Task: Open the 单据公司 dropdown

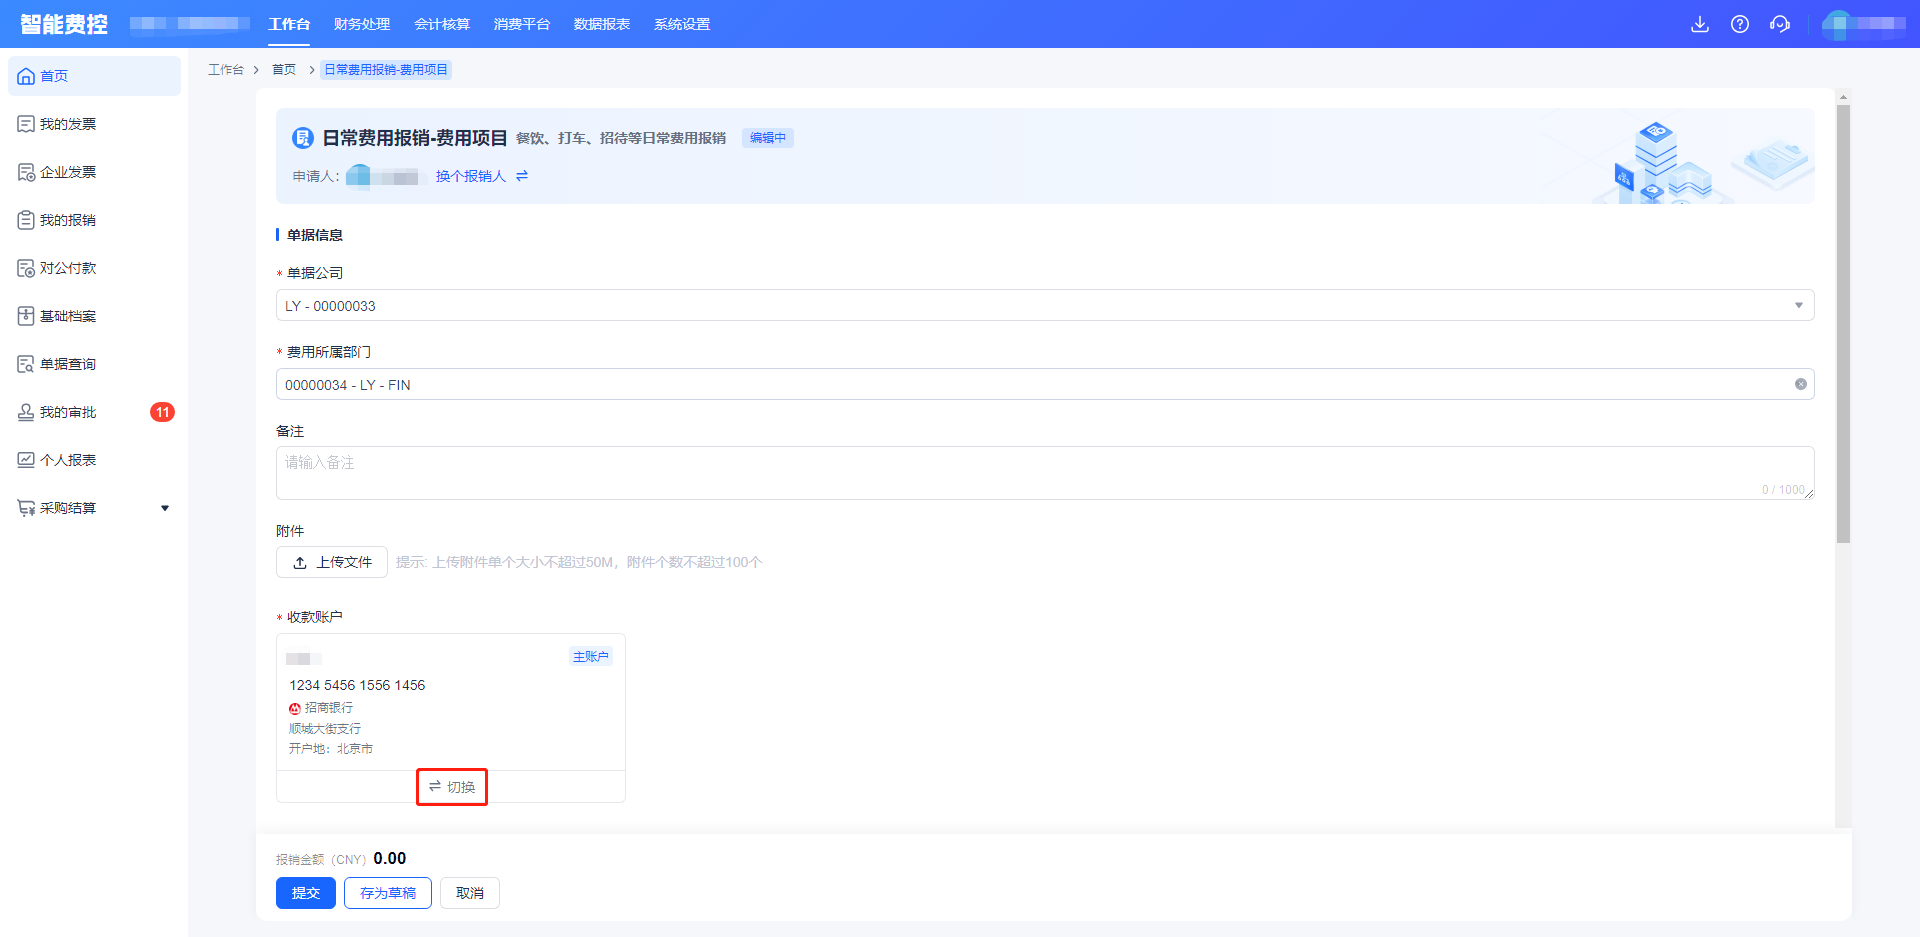Action: point(1044,306)
